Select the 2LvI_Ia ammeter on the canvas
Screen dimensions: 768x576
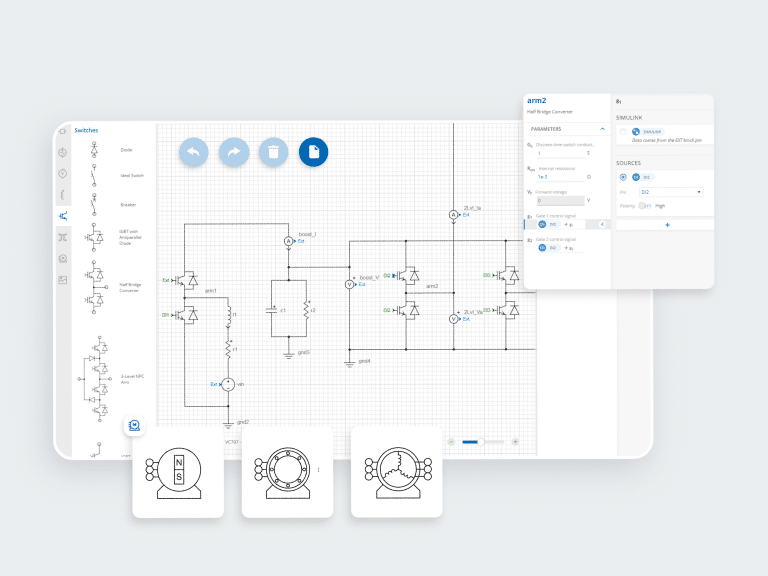[x=454, y=215]
